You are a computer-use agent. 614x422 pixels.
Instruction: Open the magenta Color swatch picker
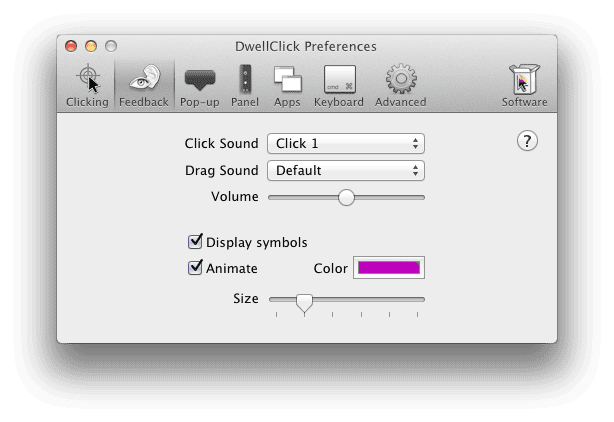click(389, 268)
